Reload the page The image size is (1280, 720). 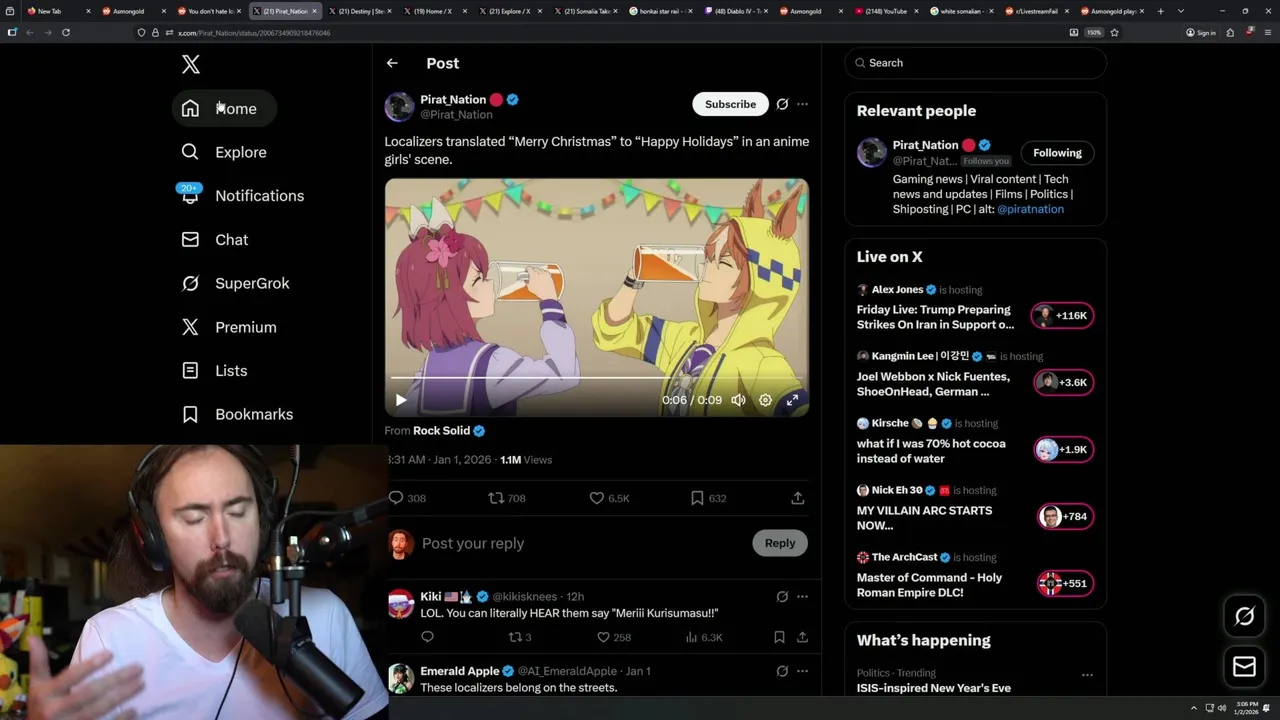[x=66, y=32]
